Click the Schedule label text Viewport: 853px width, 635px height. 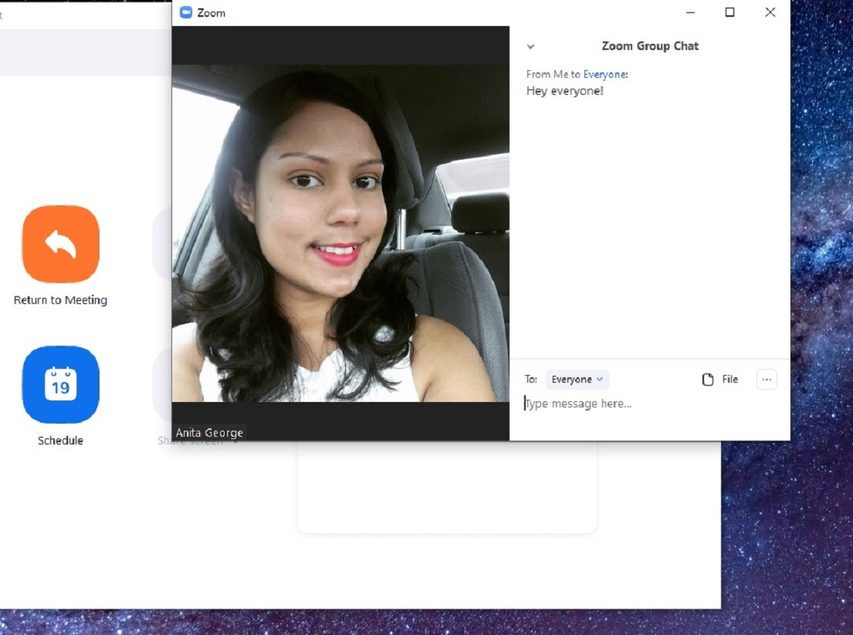click(x=60, y=441)
